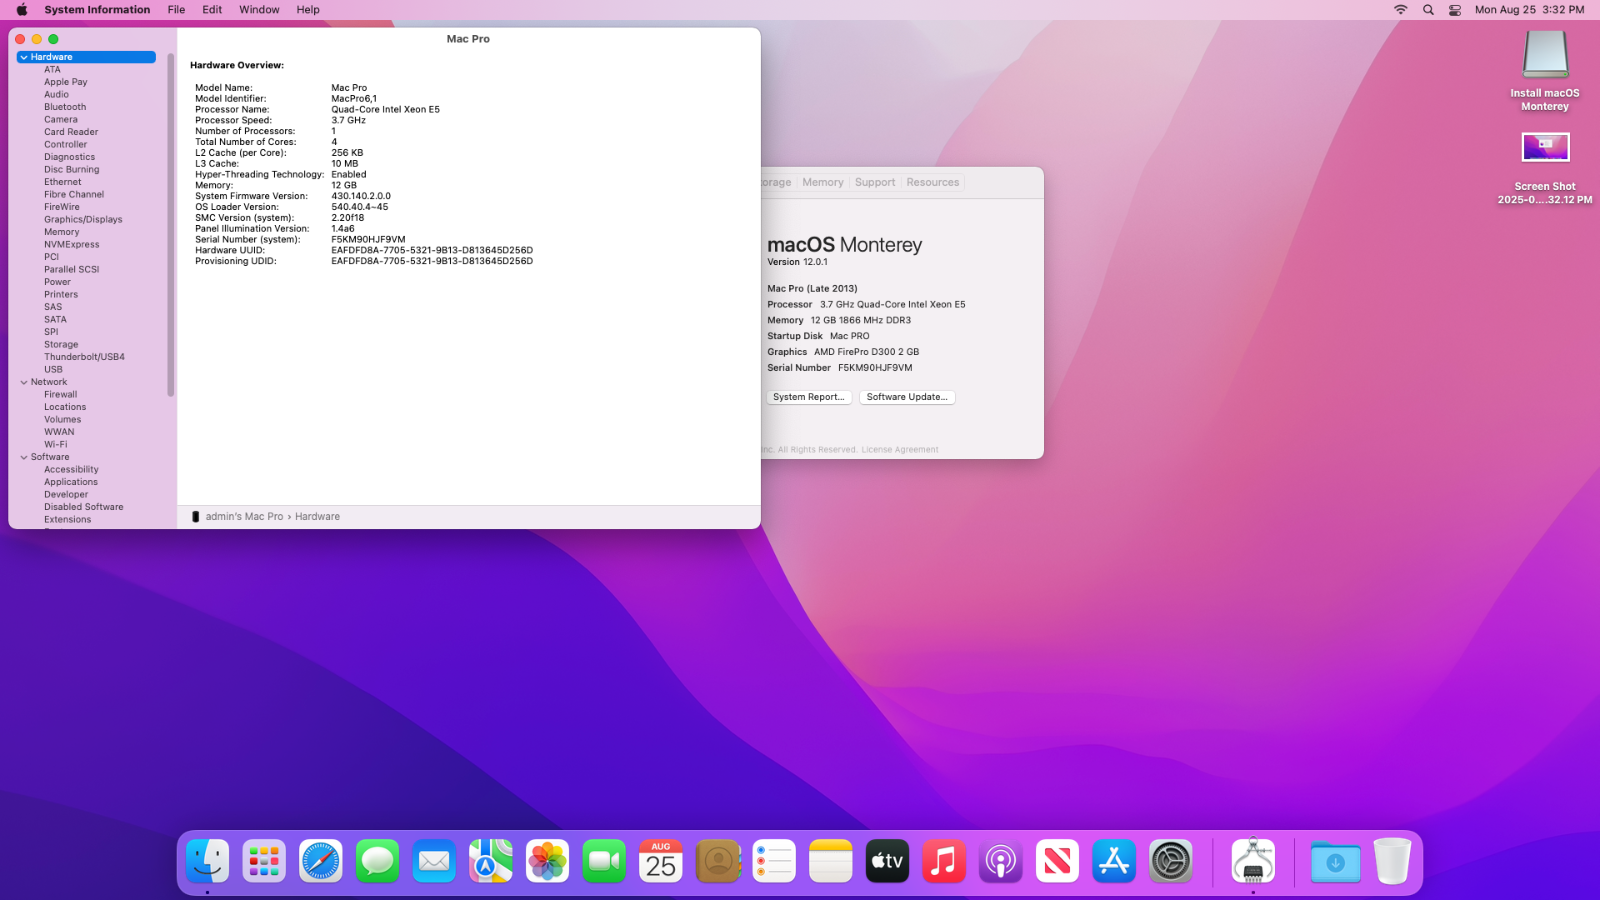
Task: Open News app in Dock
Action: click(x=1057, y=861)
